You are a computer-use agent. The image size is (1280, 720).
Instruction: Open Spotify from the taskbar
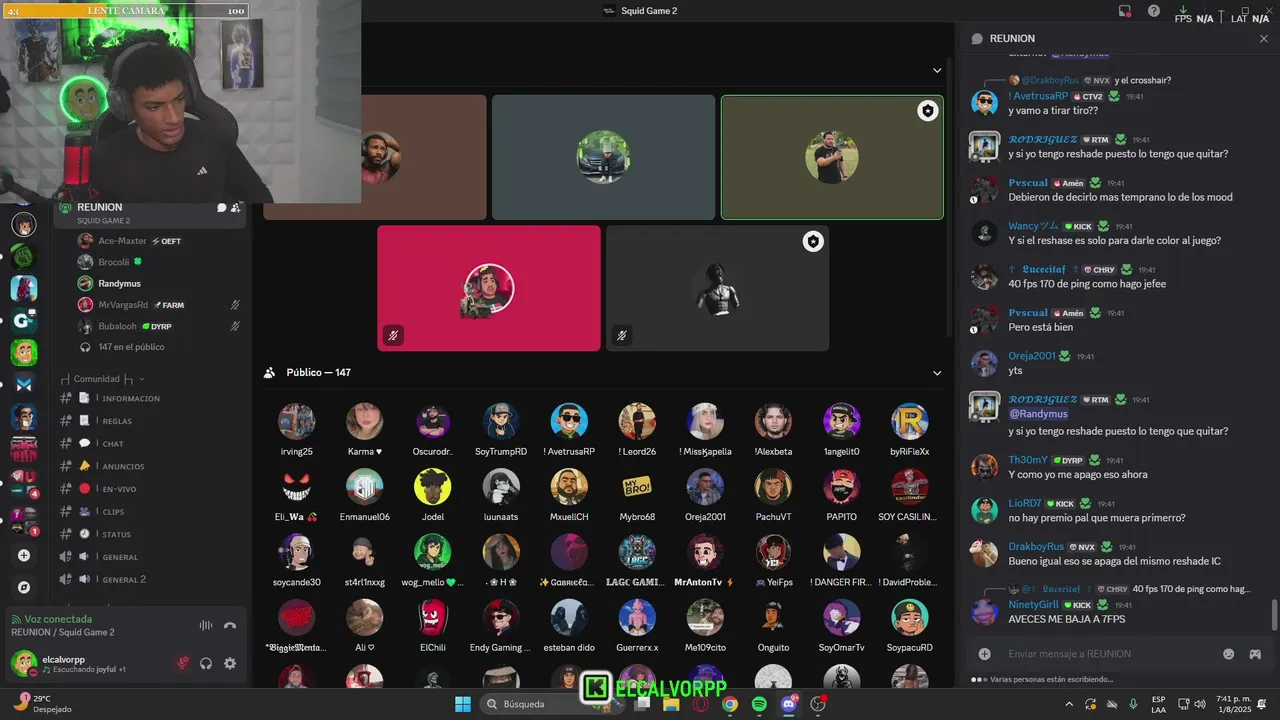tap(759, 704)
